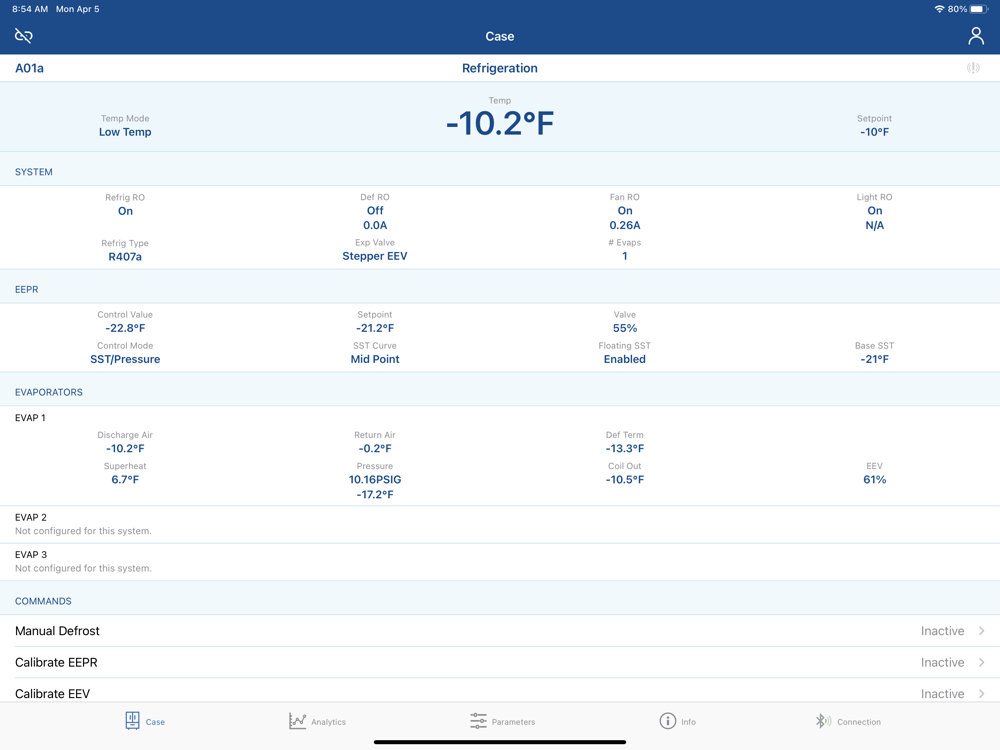Screen dimensions: 1000x750
Task: Tap the A01a case name
Action: 29,68
